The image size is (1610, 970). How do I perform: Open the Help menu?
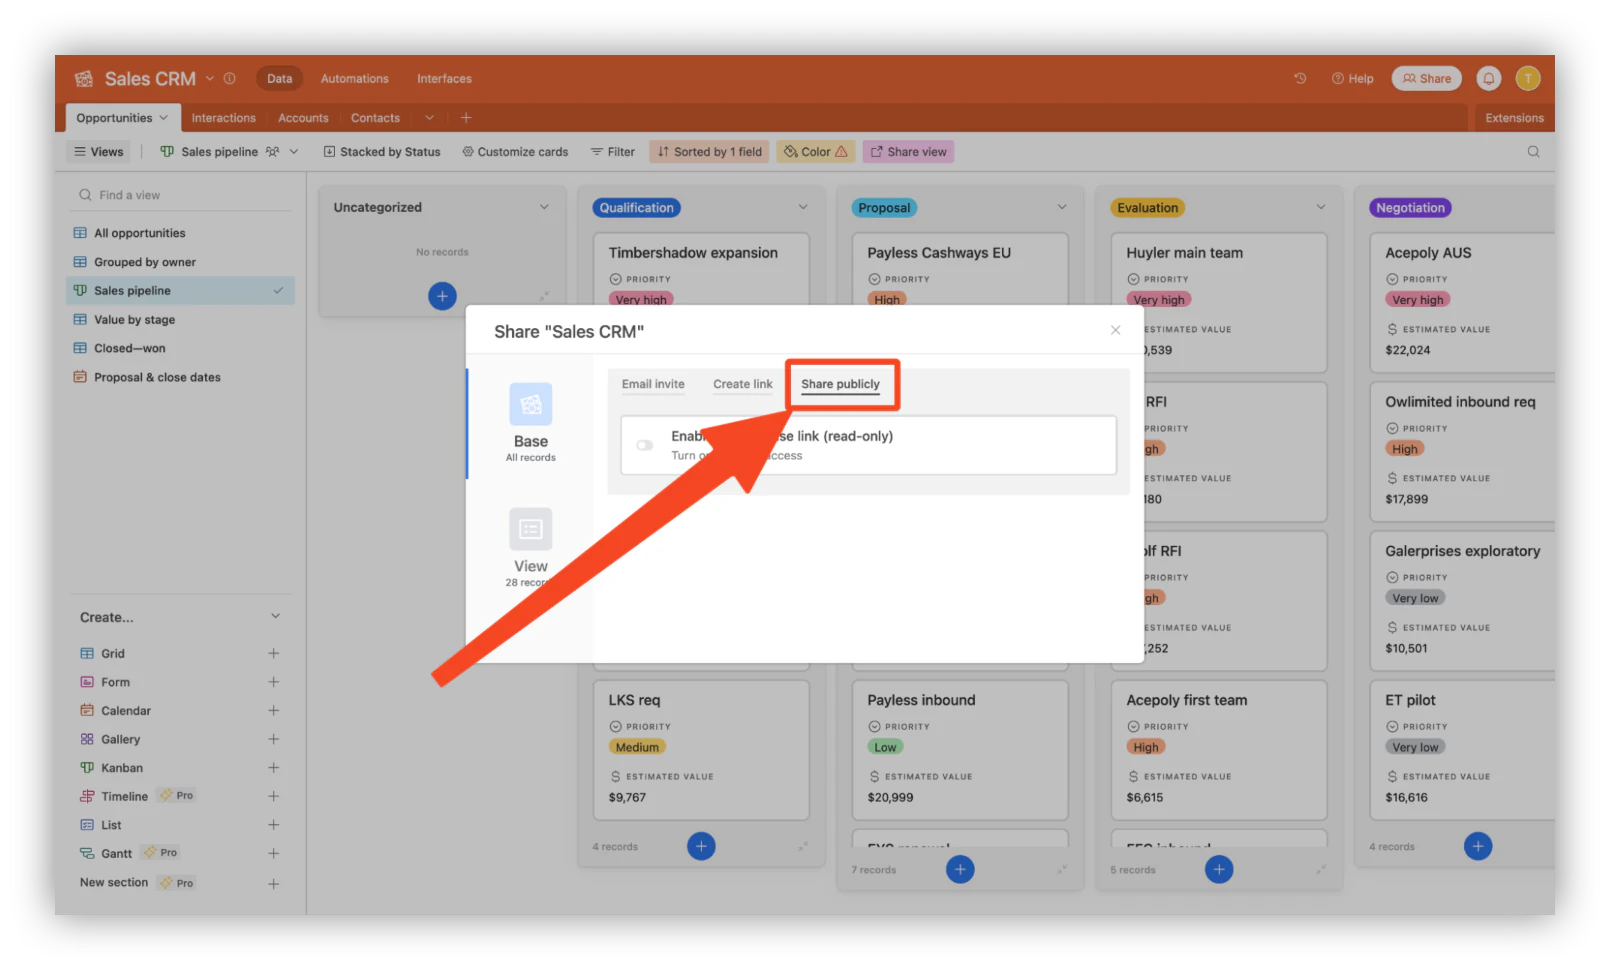1352,78
